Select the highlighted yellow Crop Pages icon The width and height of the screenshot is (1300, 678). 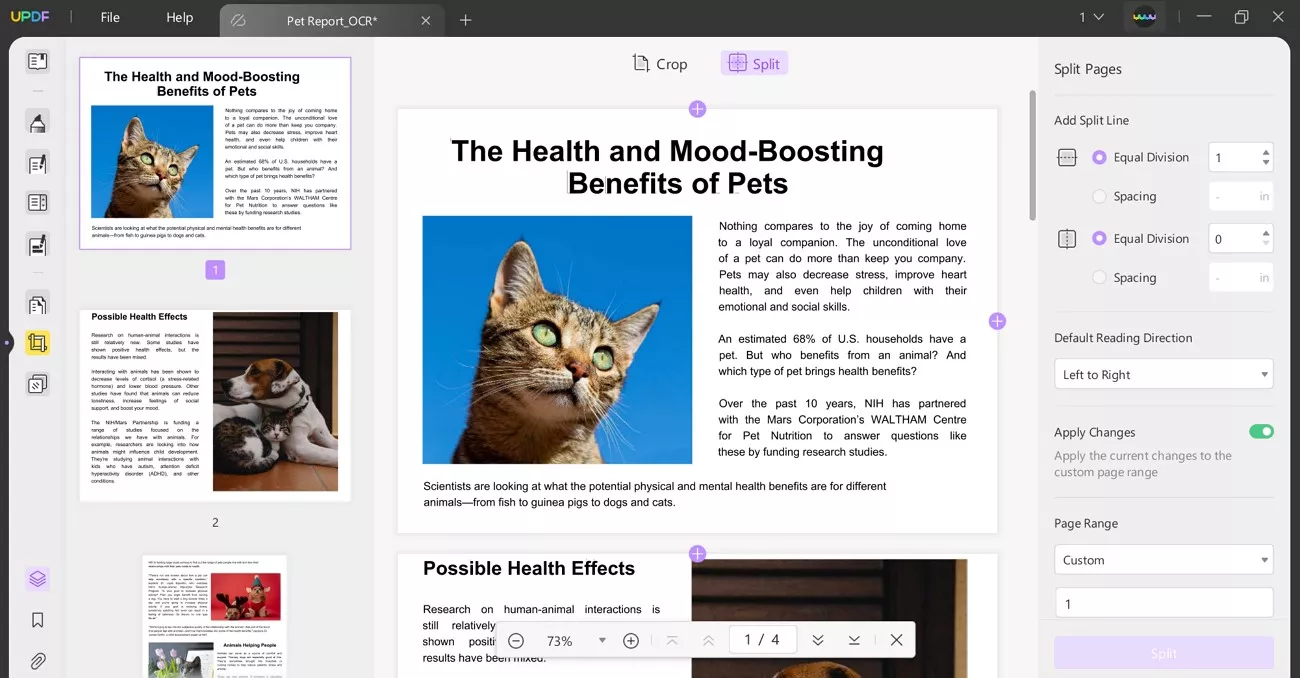[37, 344]
